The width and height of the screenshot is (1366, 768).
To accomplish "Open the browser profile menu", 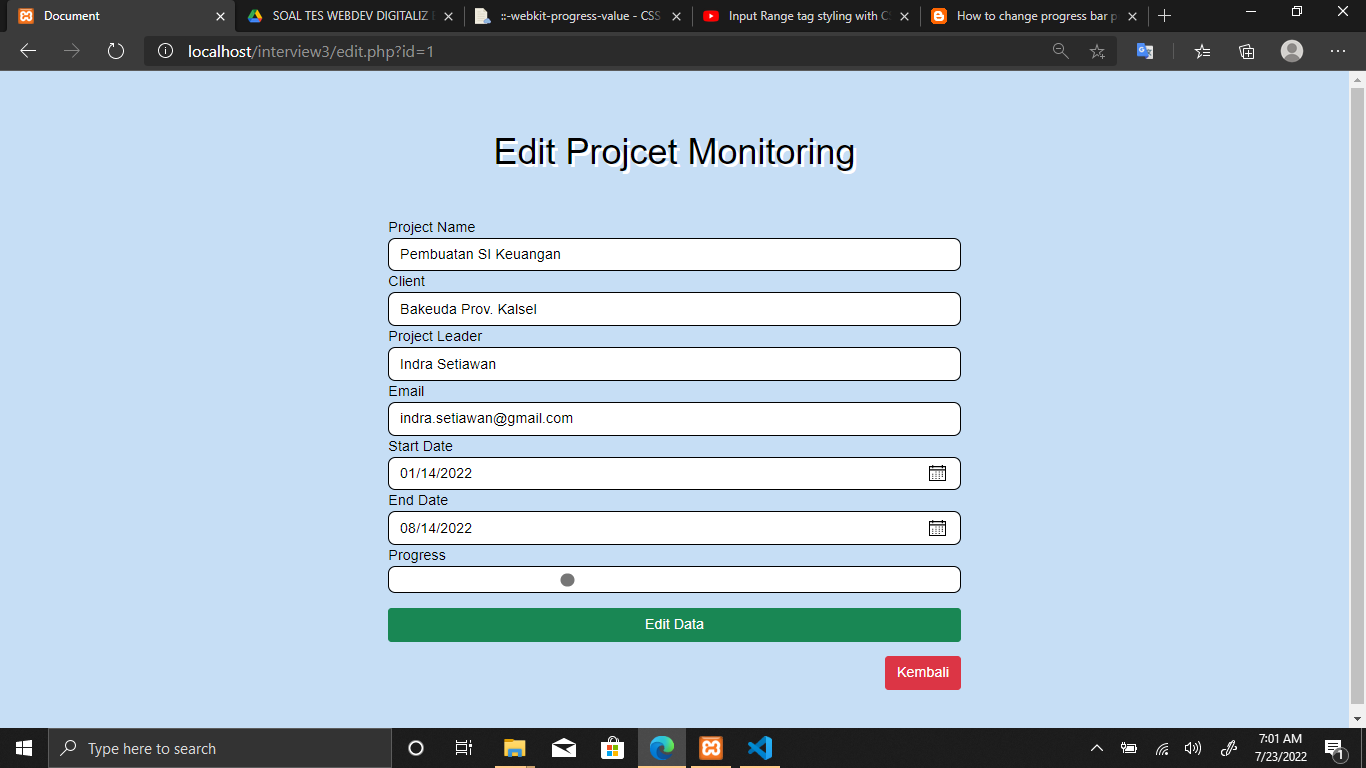I will (x=1292, y=51).
